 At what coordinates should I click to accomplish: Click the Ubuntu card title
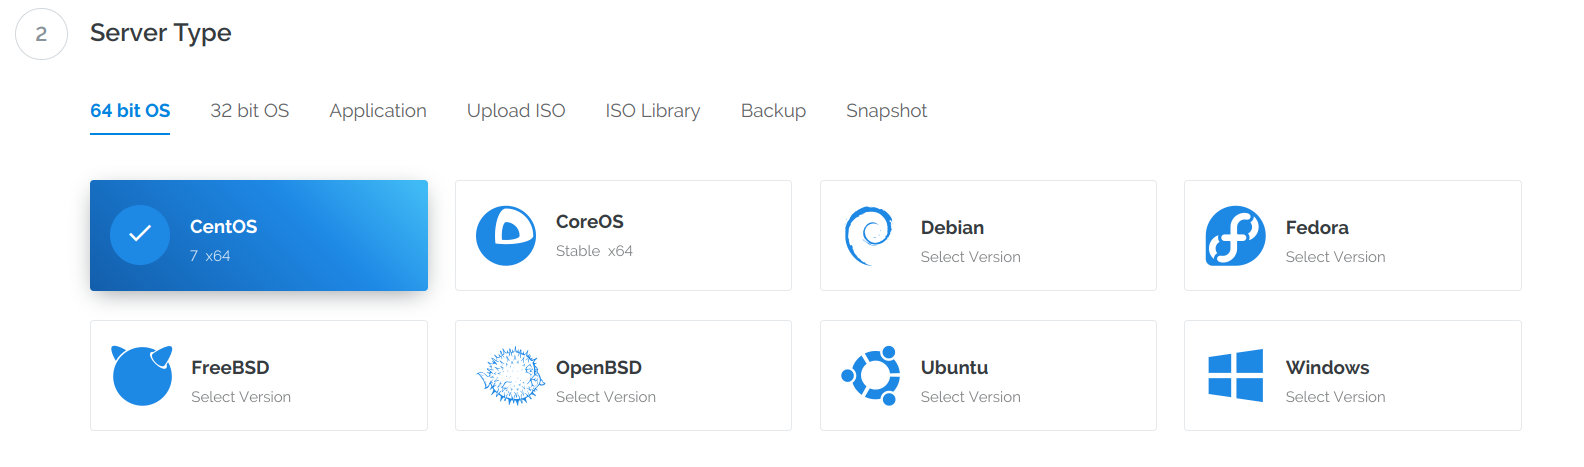[954, 368]
